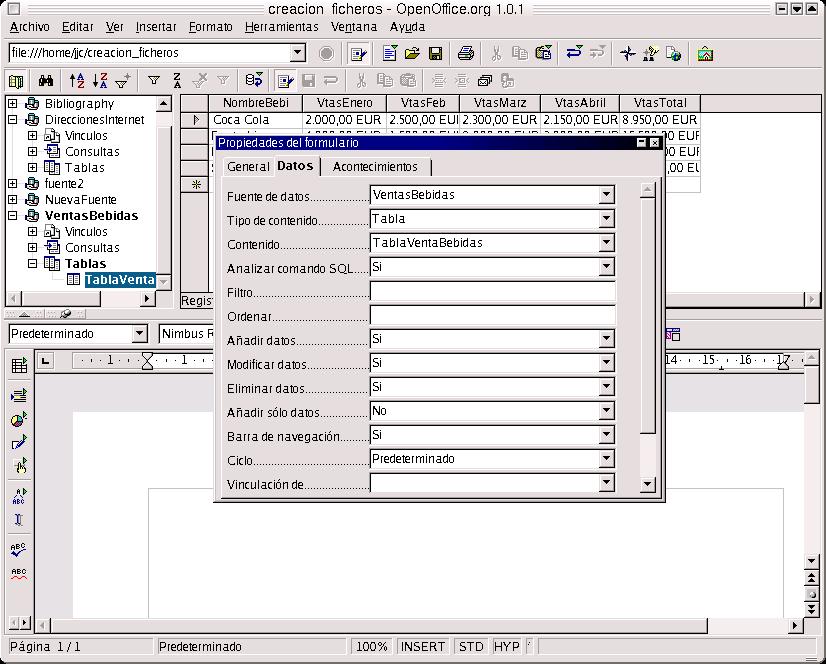Click the Open file folder icon
Image resolution: width=826 pixels, height=664 pixels.
click(x=412, y=54)
